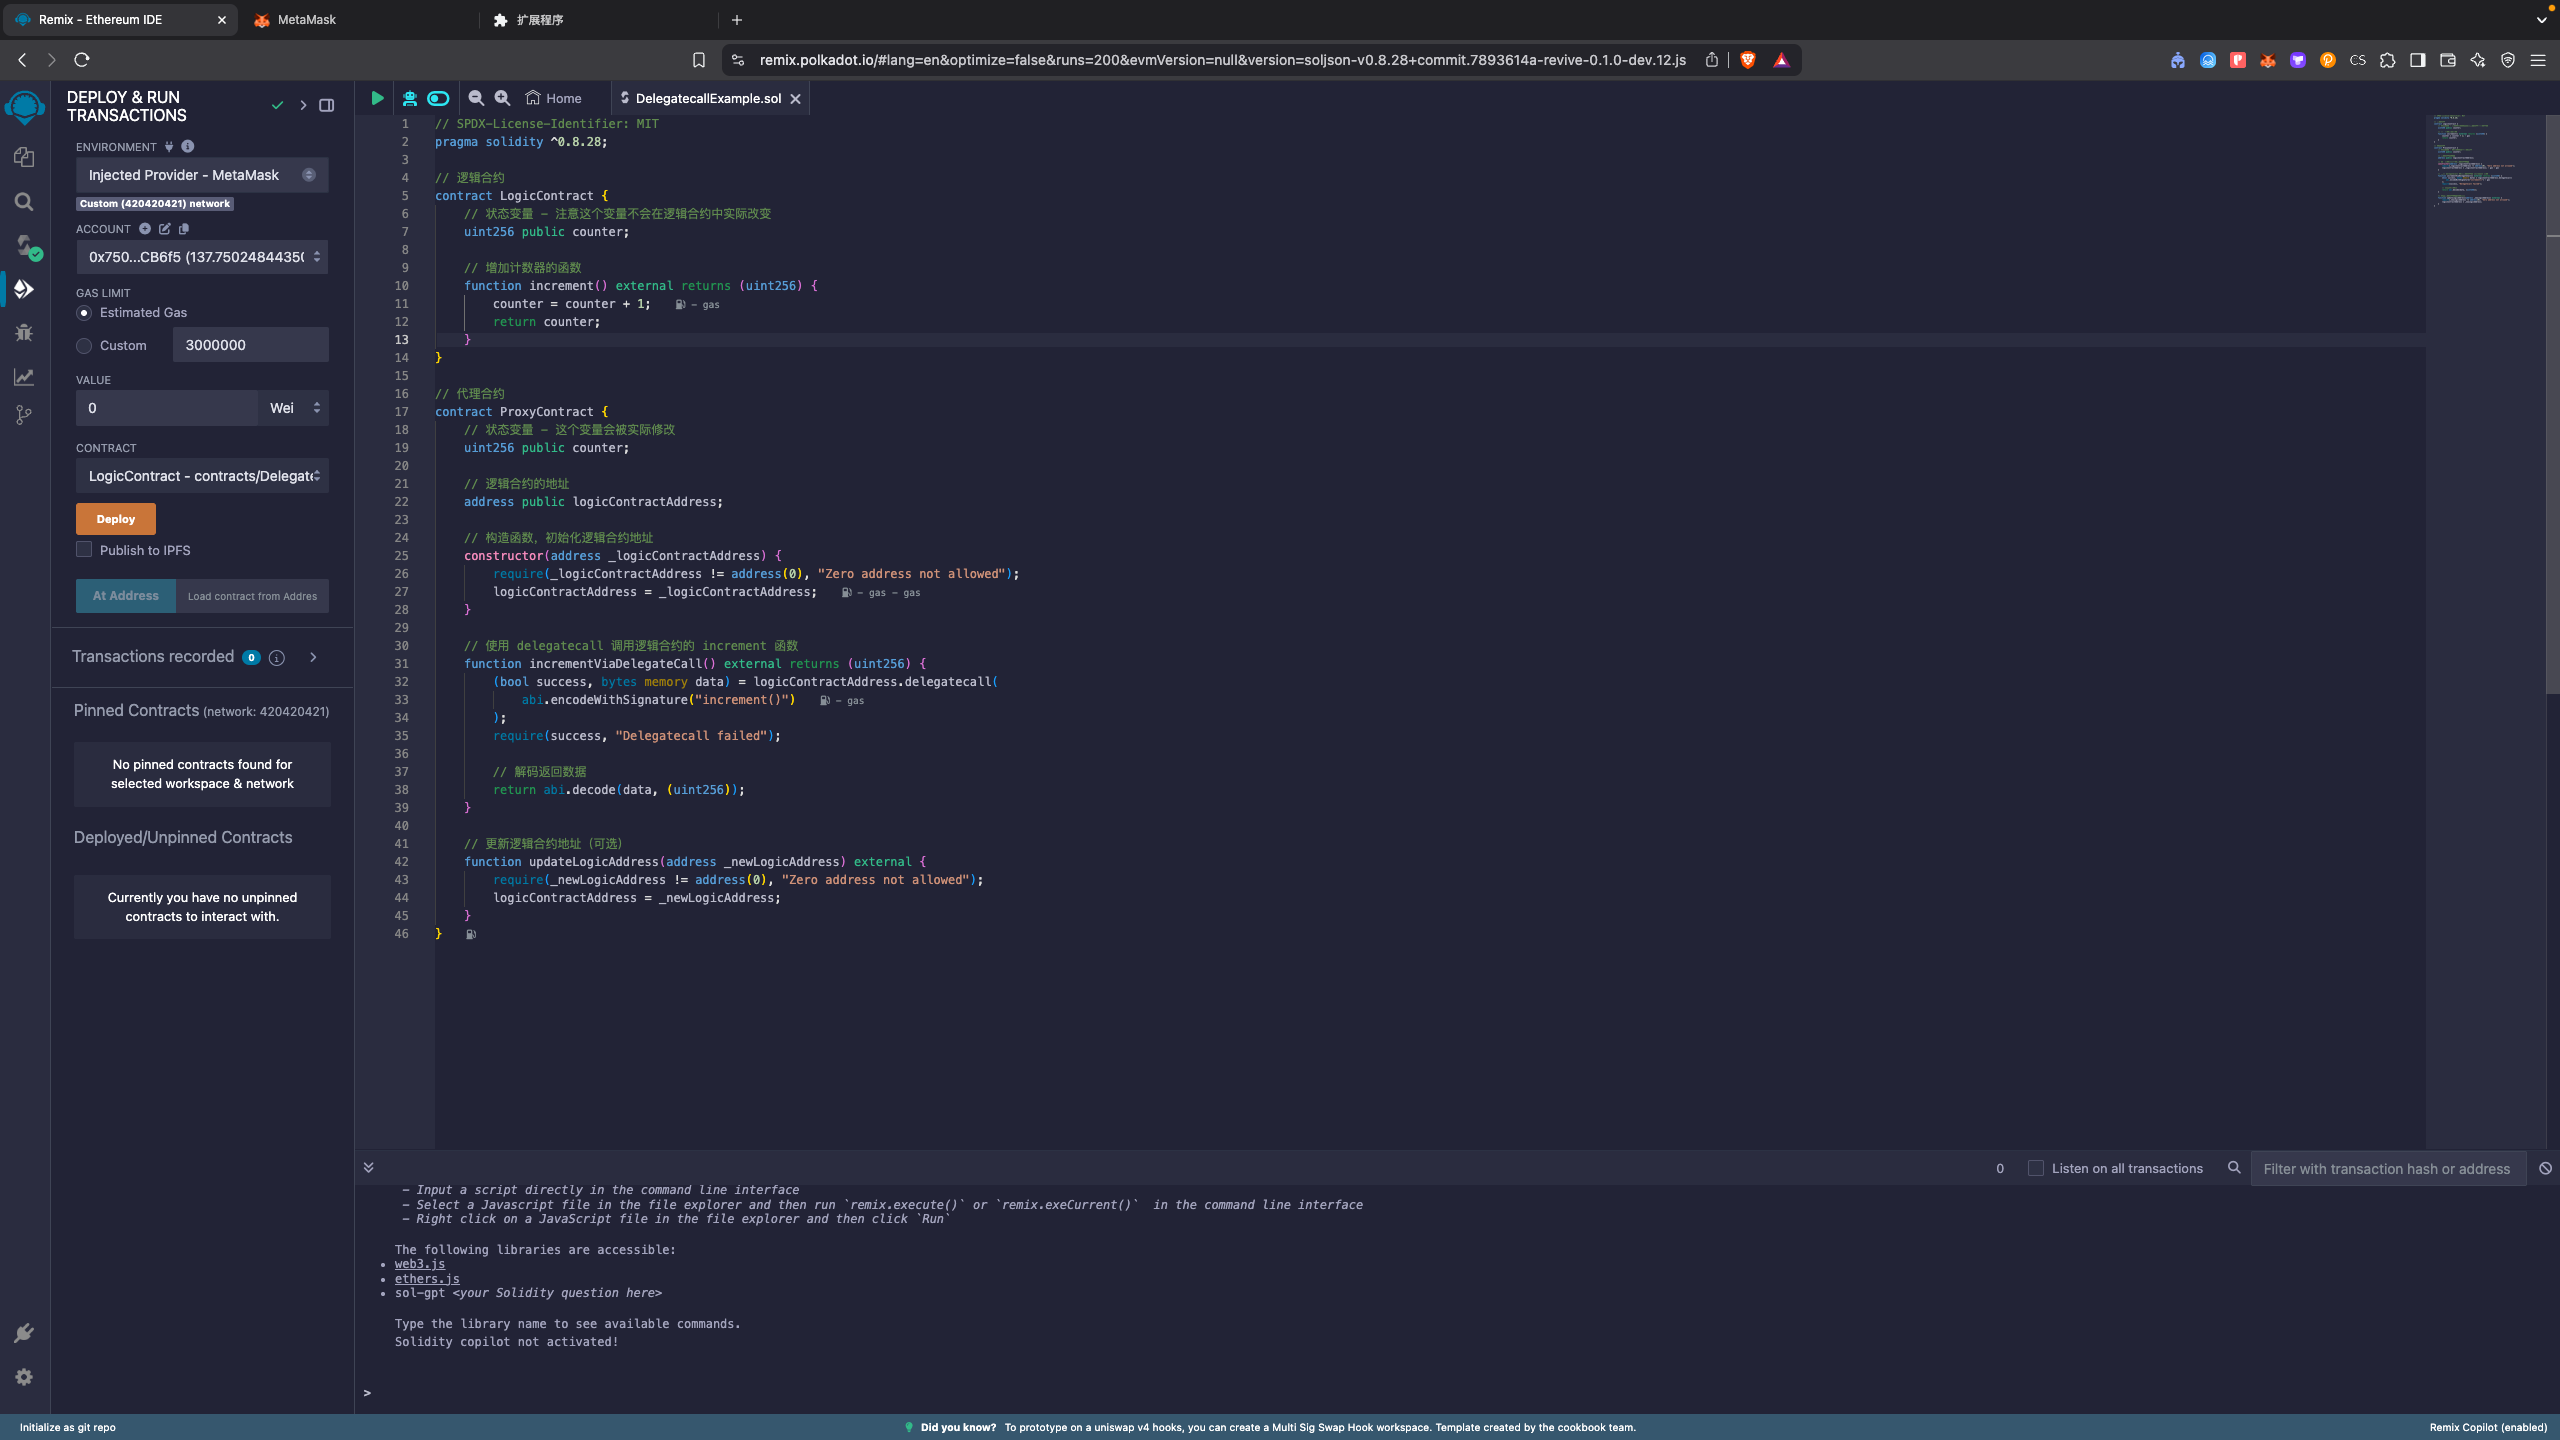Click the custom gas limit 3000000 field
Screen dimensions: 2560x1440
[251, 345]
